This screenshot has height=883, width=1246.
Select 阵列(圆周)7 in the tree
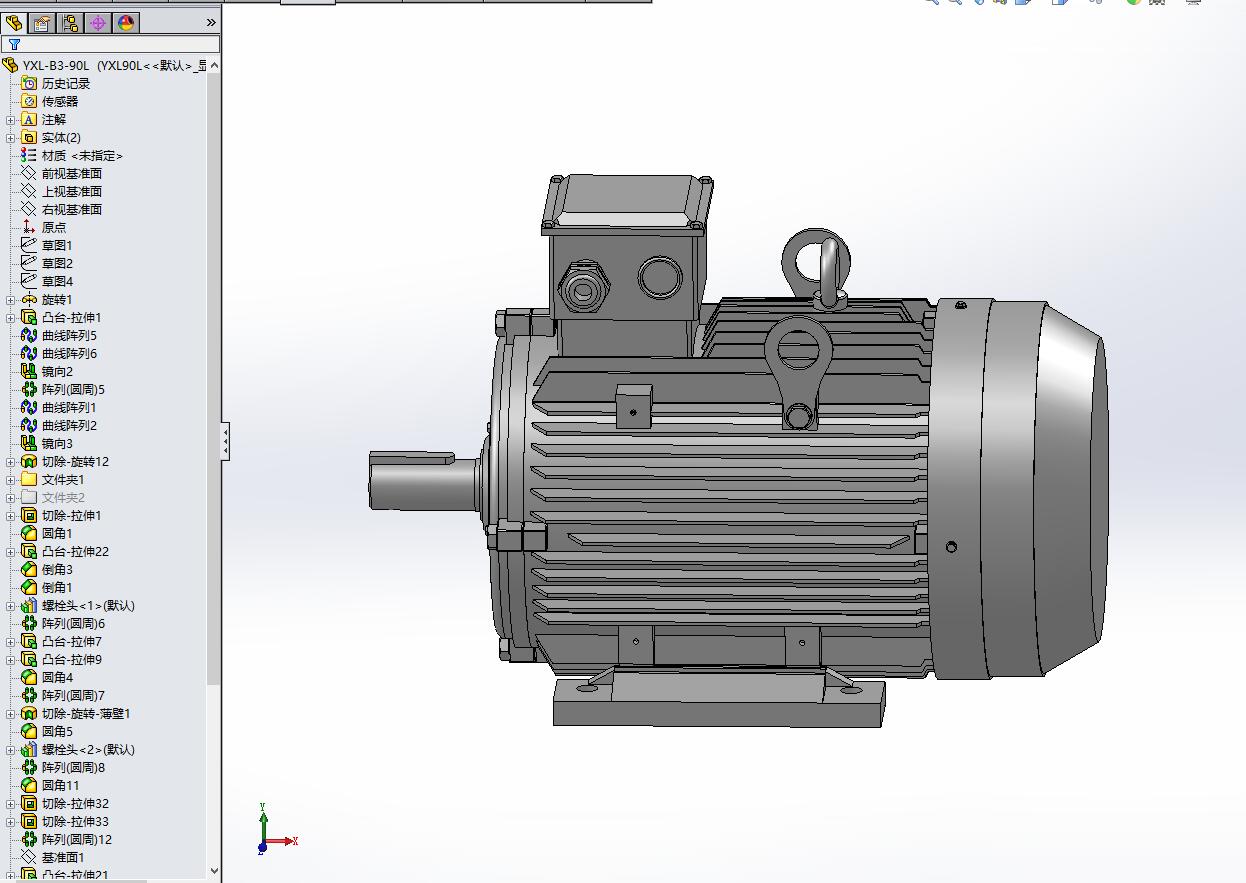coord(73,695)
